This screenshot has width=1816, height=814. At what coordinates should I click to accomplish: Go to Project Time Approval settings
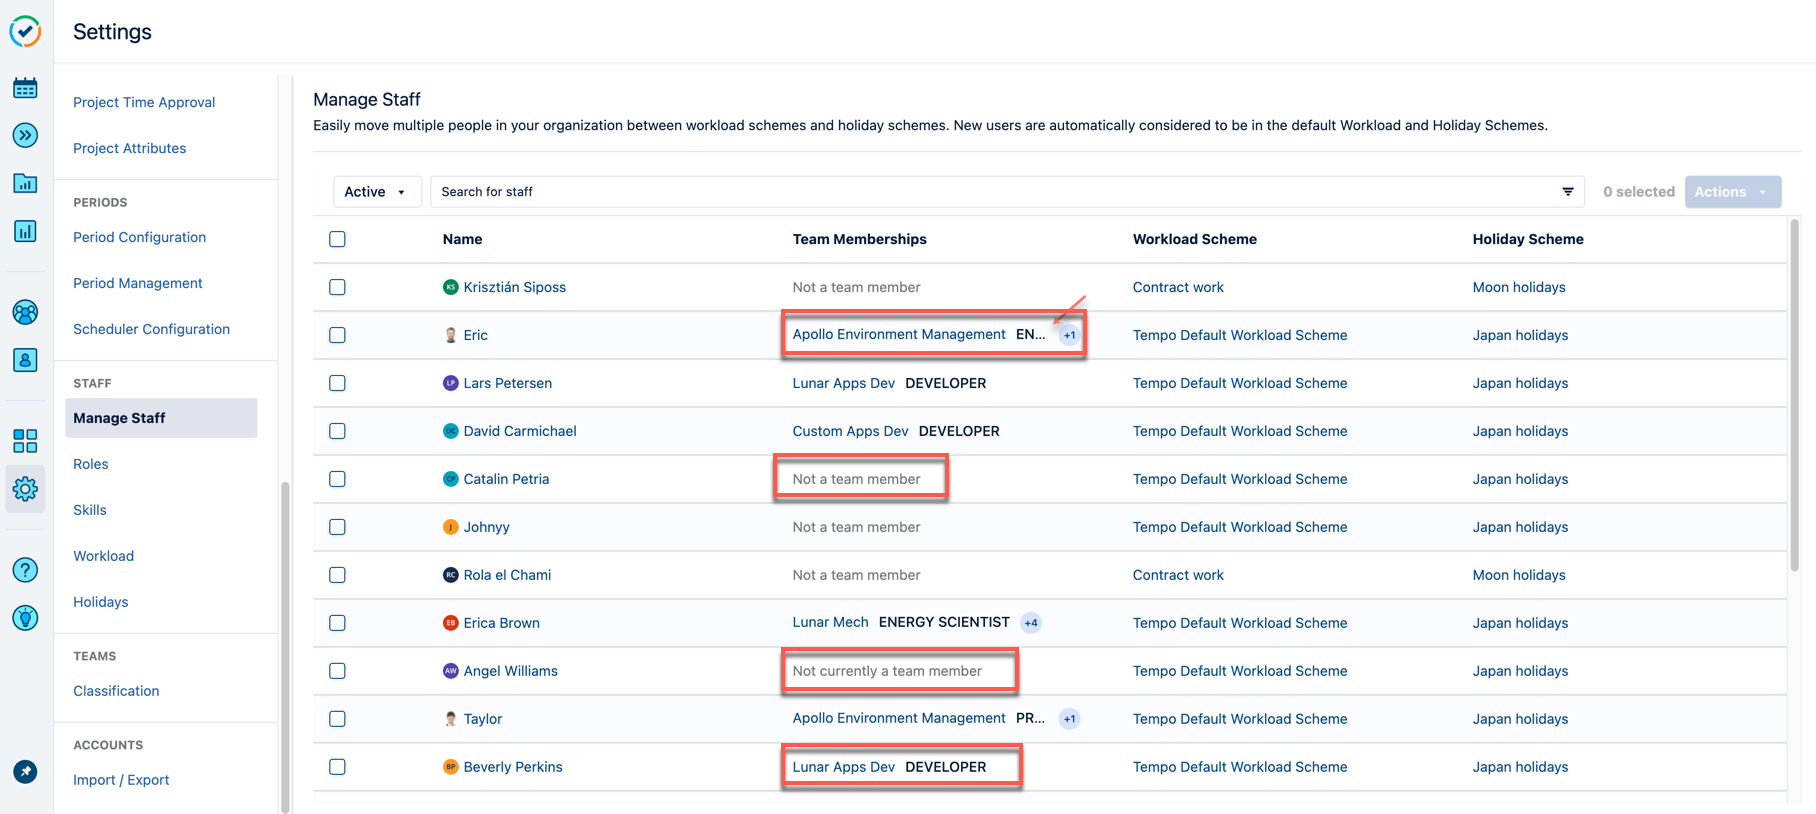(x=144, y=102)
